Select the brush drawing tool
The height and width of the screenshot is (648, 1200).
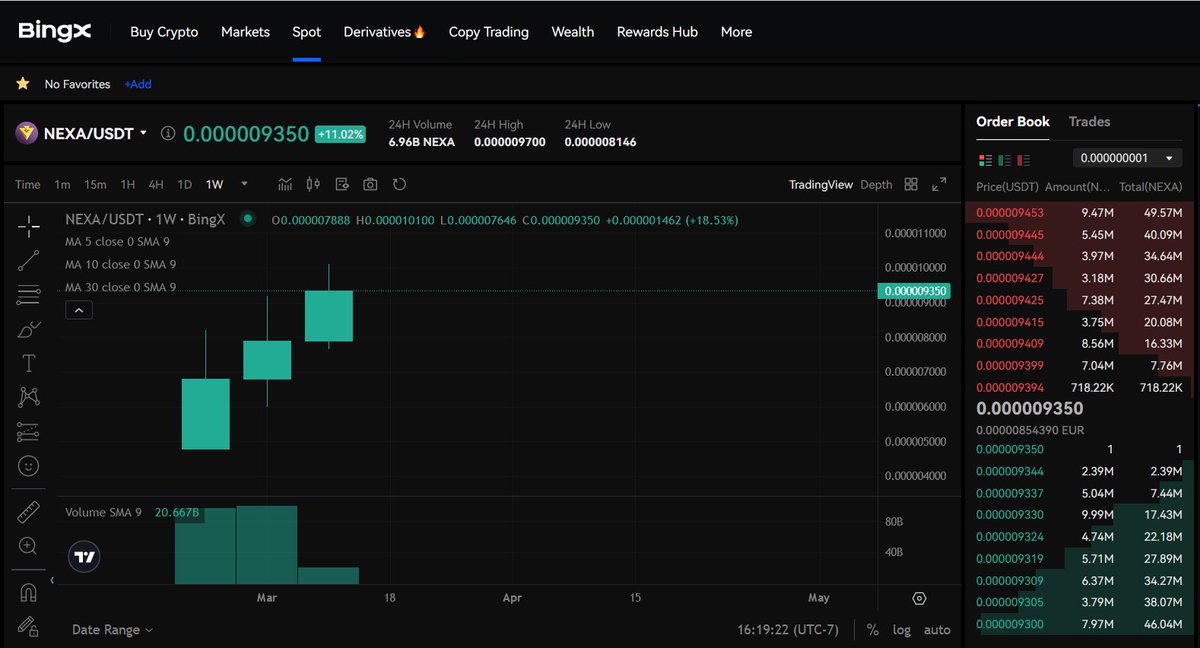pyautogui.click(x=29, y=329)
